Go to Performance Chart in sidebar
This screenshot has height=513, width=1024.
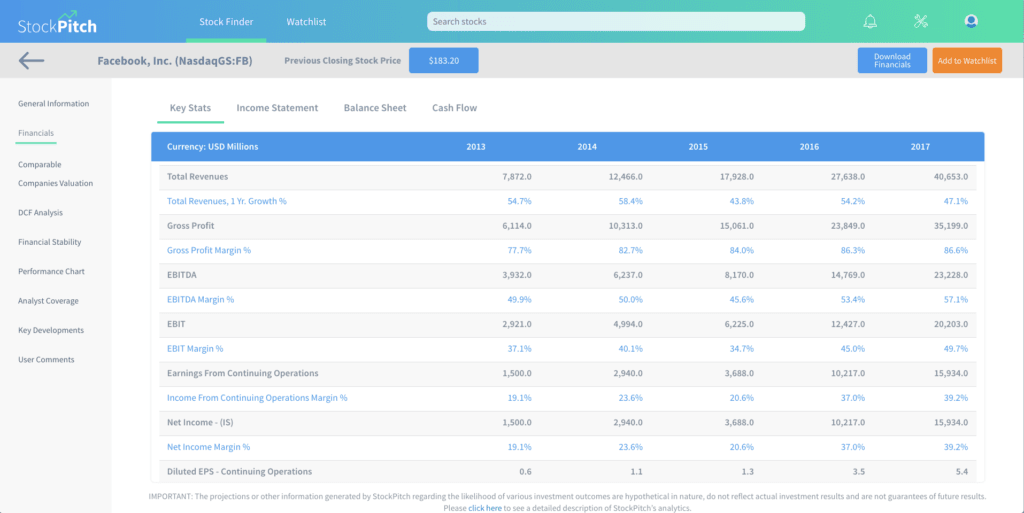[49, 271]
